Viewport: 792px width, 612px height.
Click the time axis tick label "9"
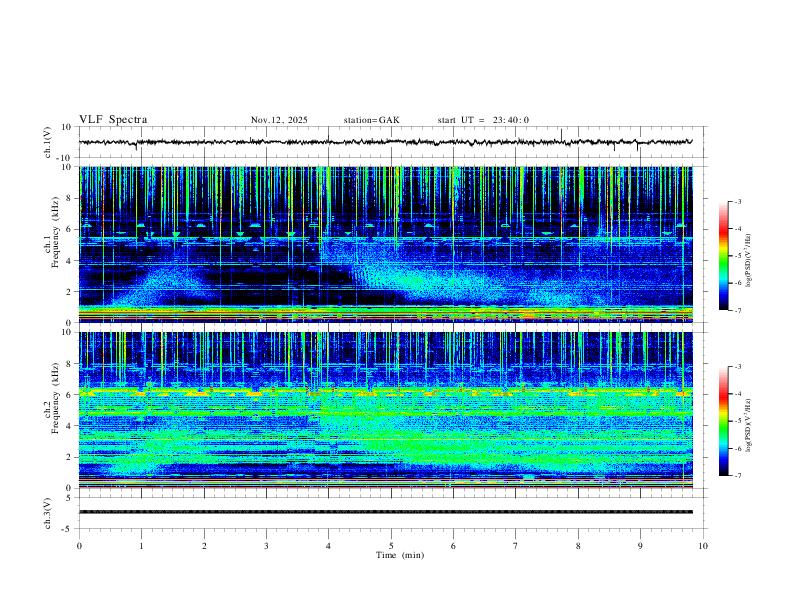coord(640,546)
